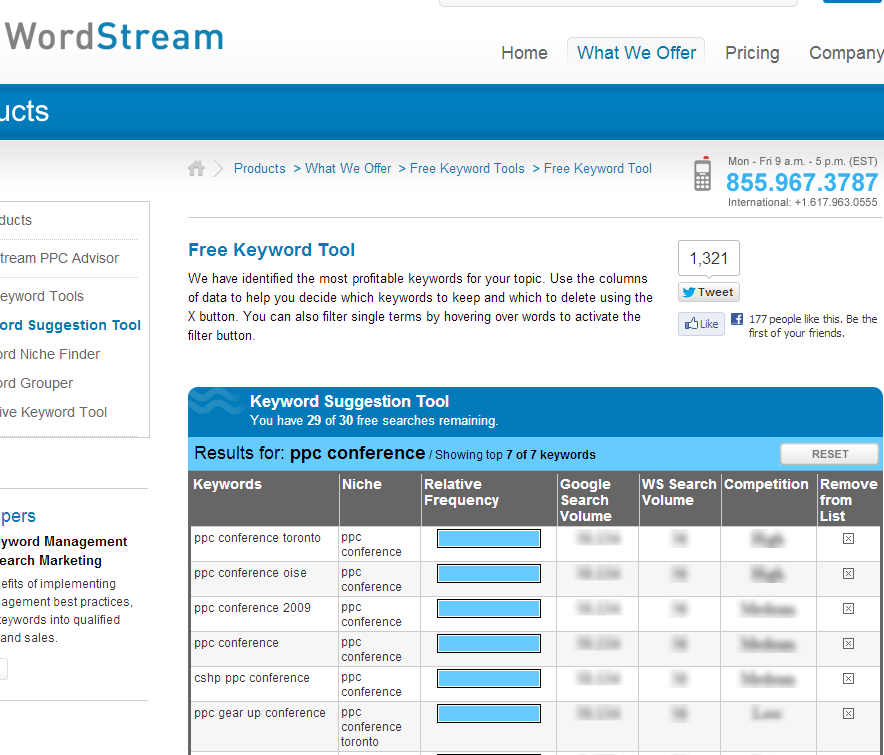Image resolution: width=884 pixels, height=755 pixels.
Task: Click keyword 'ppc conference oise'
Action: point(250,573)
